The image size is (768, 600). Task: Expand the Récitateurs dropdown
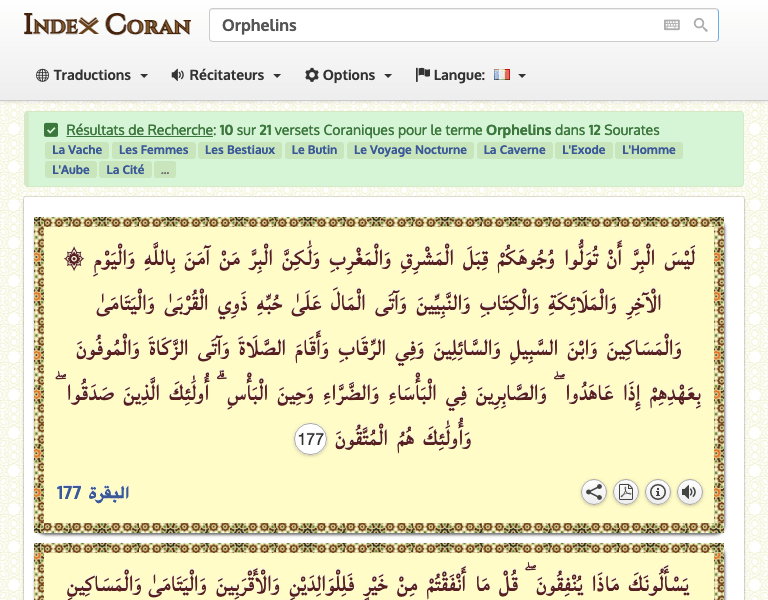pyautogui.click(x=226, y=75)
